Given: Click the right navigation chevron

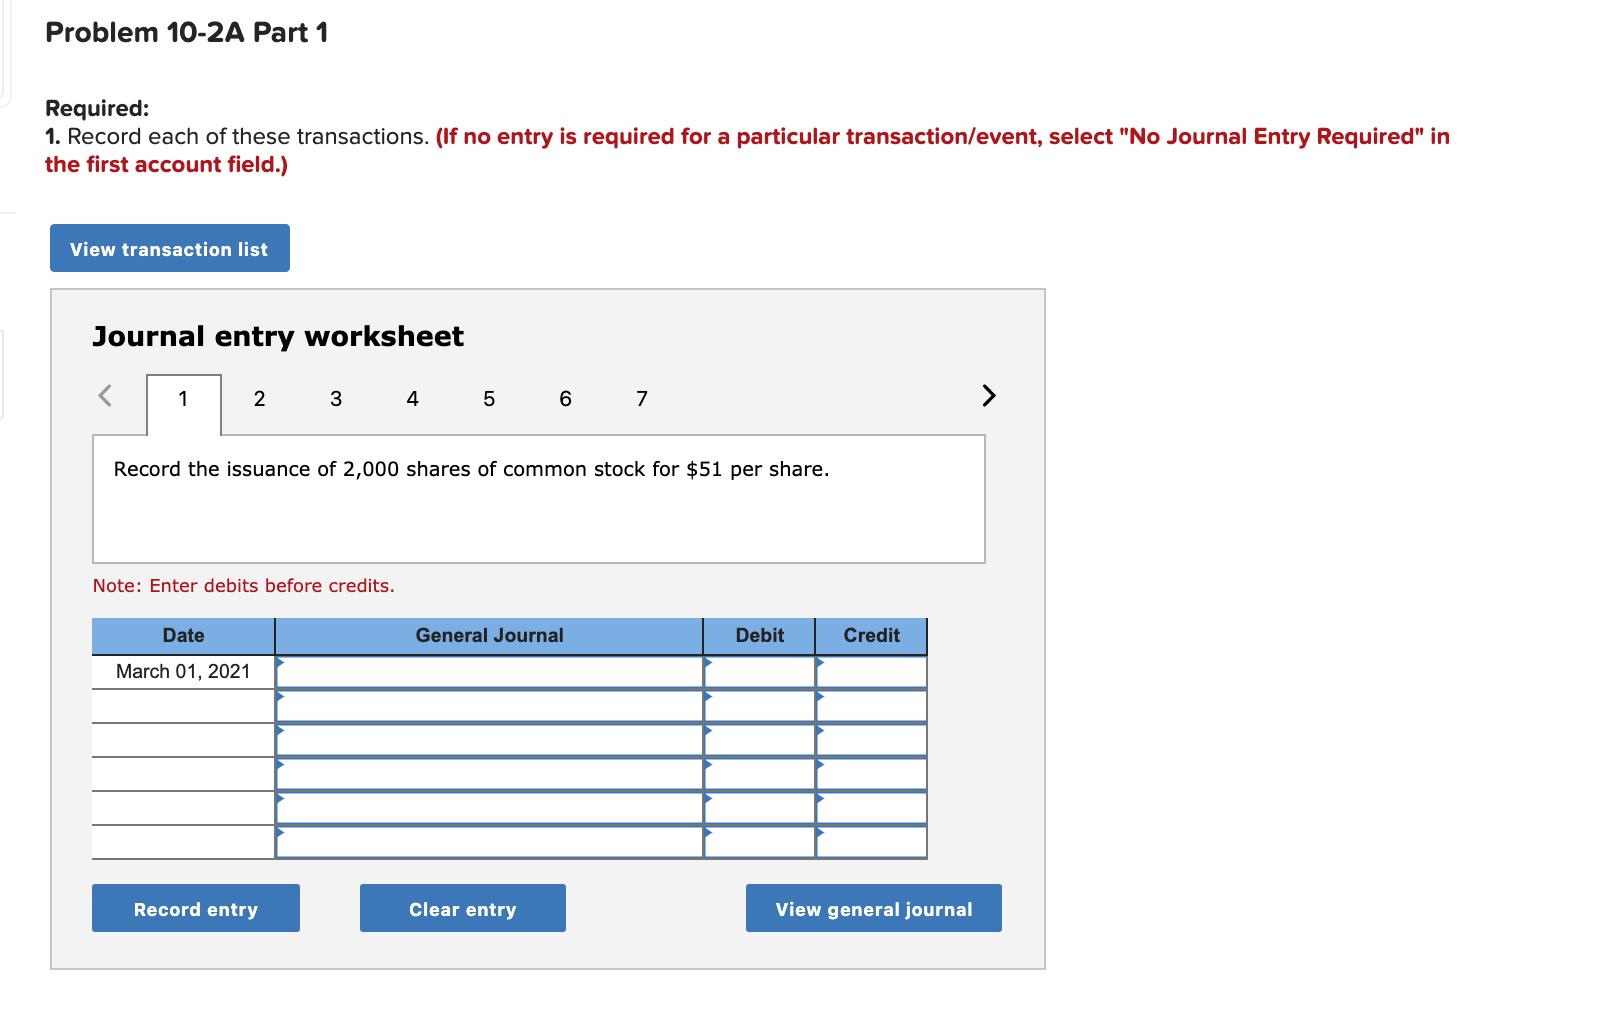Looking at the screenshot, I should tap(988, 396).
